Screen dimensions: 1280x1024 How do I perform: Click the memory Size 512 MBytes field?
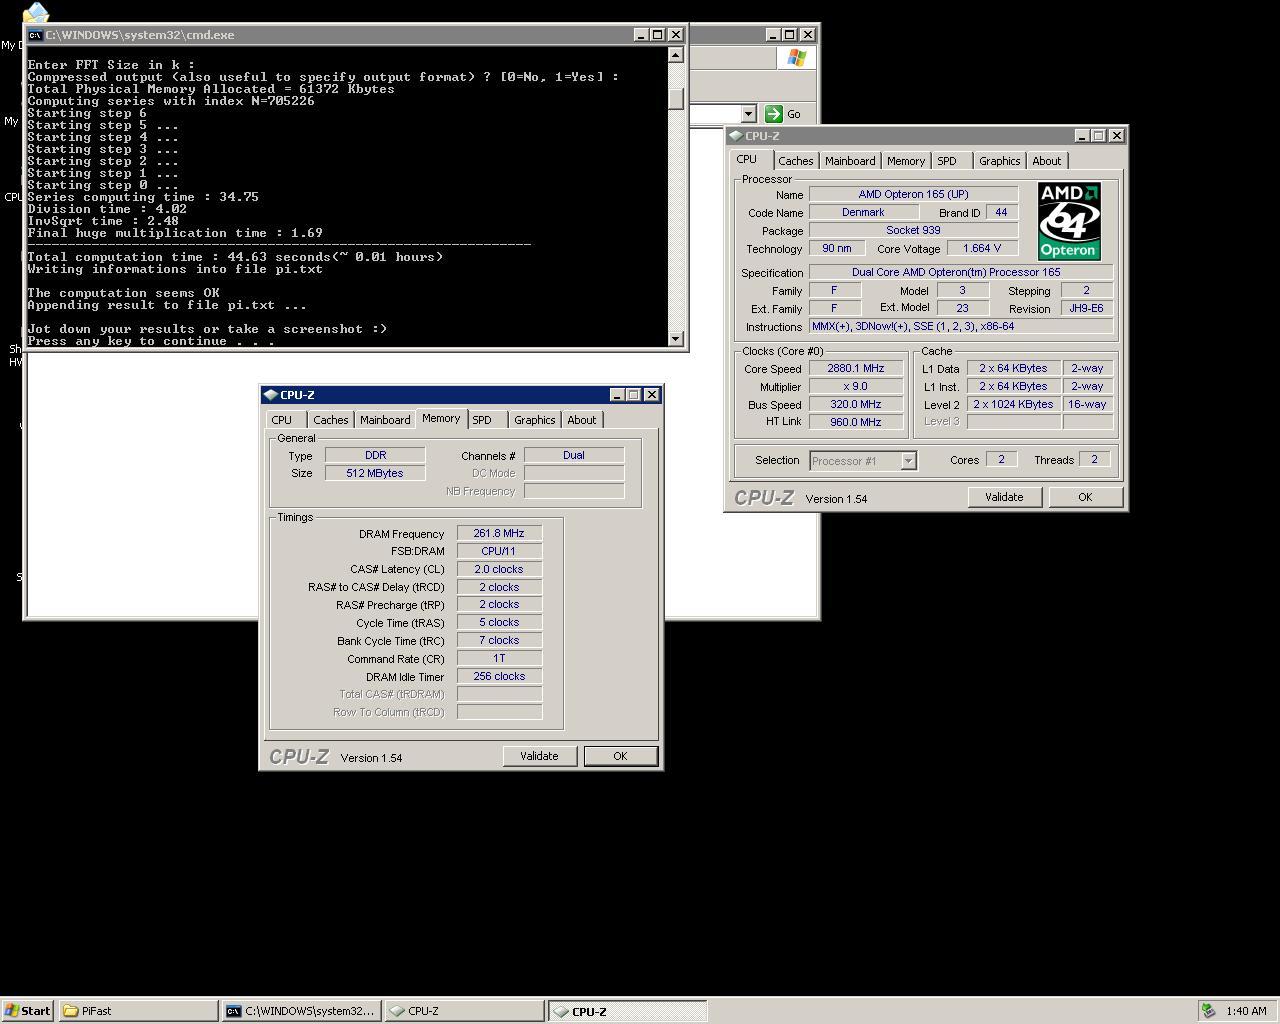pyautogui.click(x=375, y=473)
